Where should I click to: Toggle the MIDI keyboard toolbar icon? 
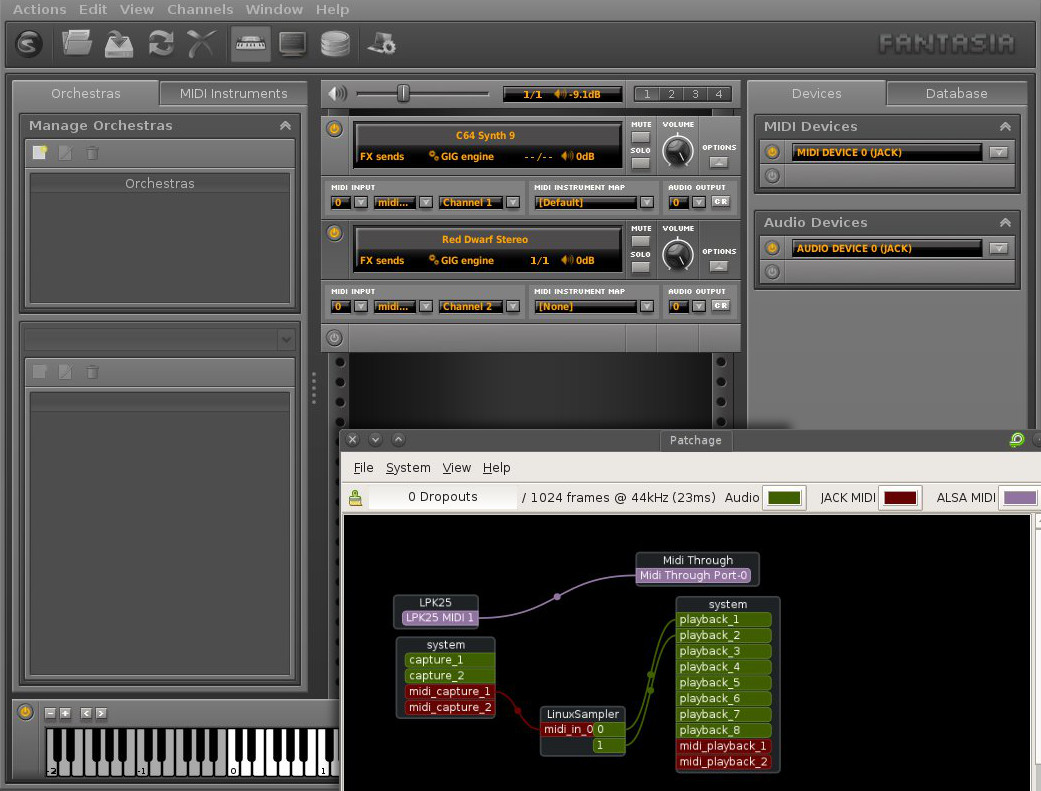point(250,43)
